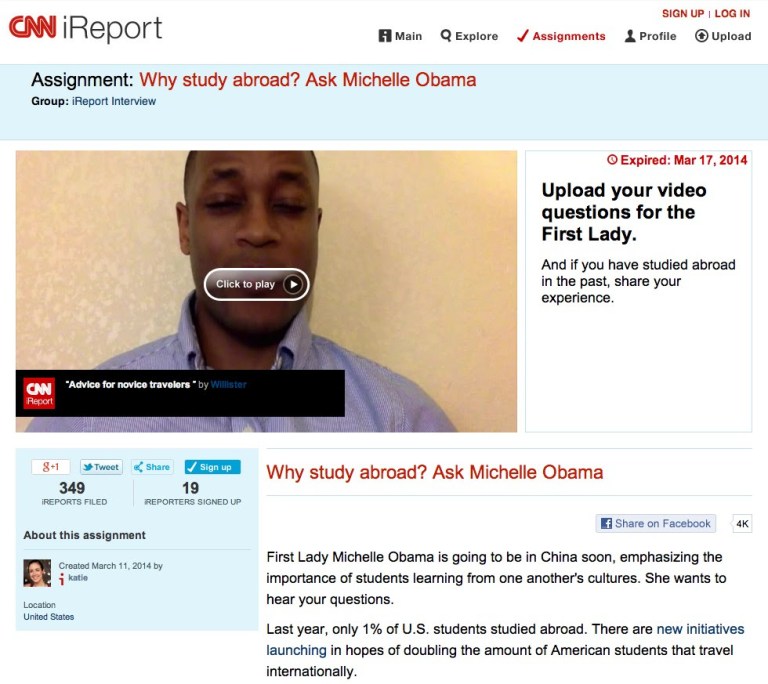
Task: Click Share on Facebook button
Action: tap(655, 523)
